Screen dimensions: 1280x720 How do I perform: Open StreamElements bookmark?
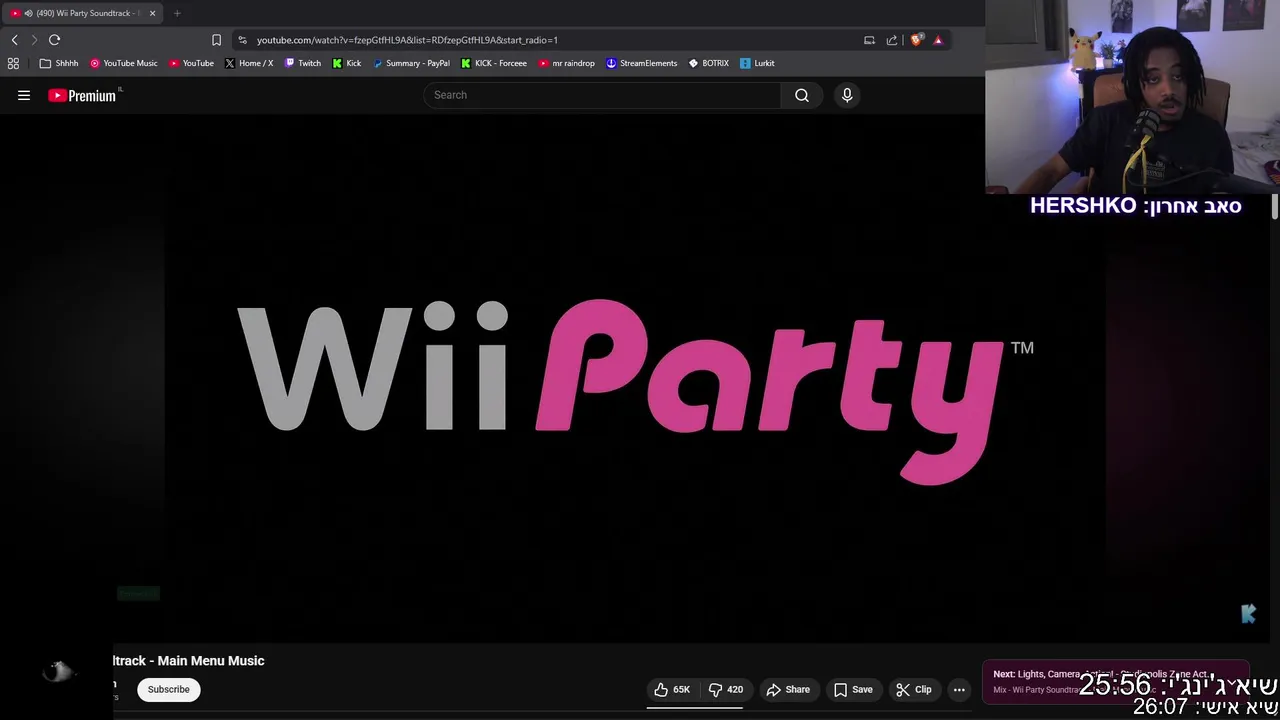pos(642,63)
